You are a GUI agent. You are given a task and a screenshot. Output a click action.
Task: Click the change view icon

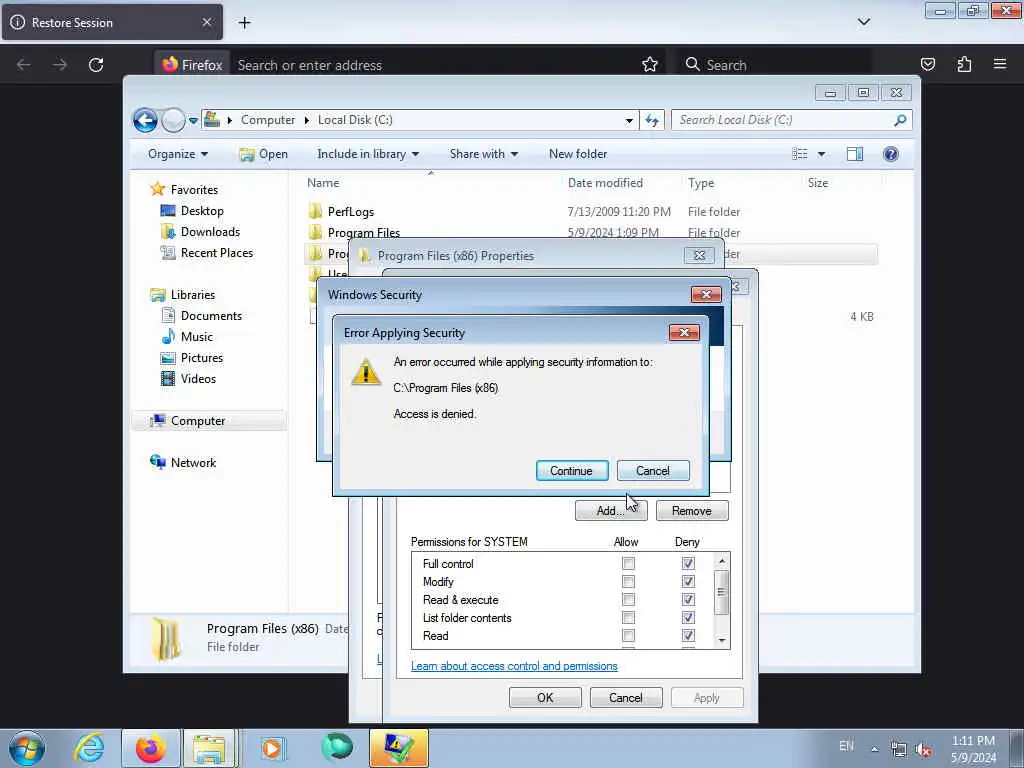click(x=799, y=154)
